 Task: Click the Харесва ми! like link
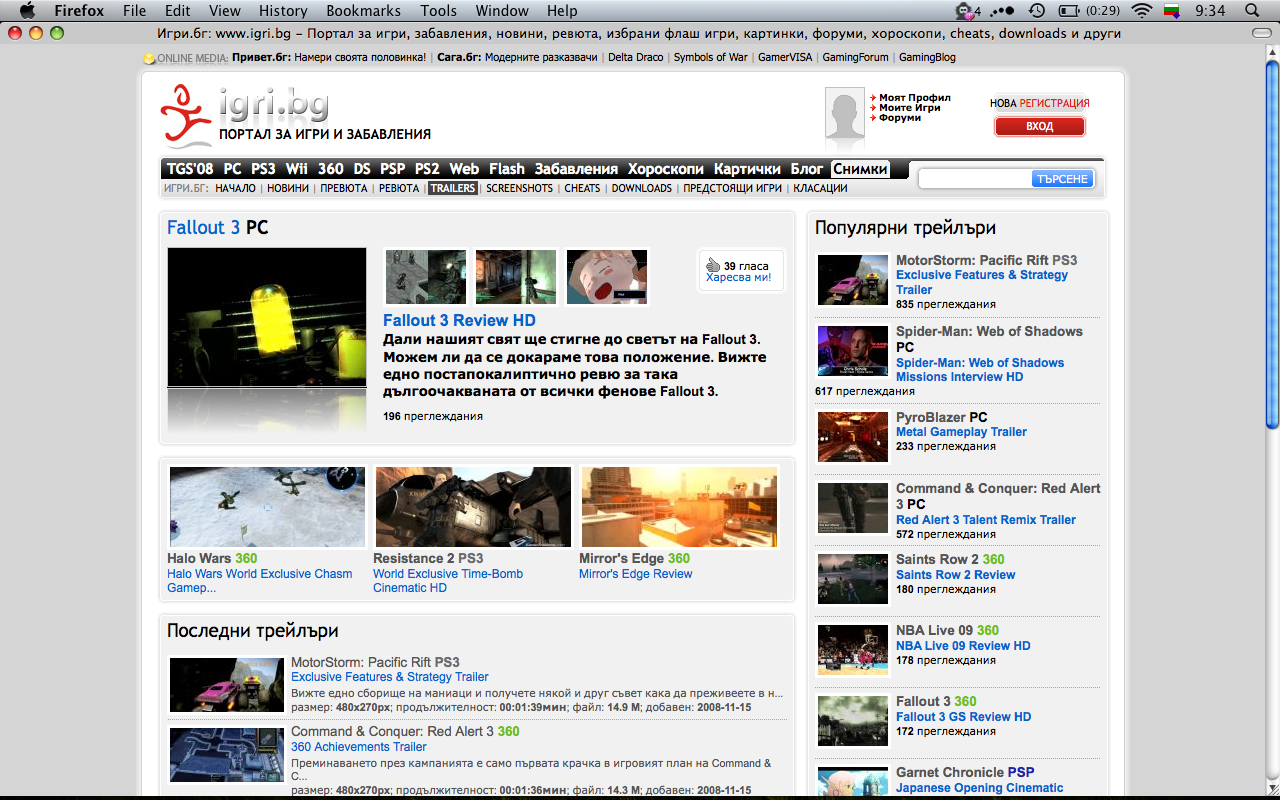click(x=739, y=277)
